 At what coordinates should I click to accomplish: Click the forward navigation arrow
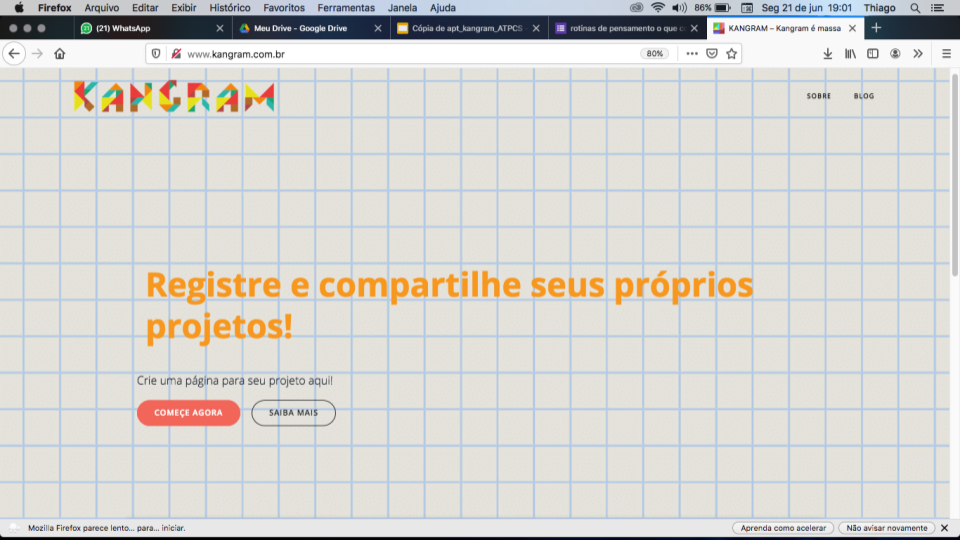37,54
